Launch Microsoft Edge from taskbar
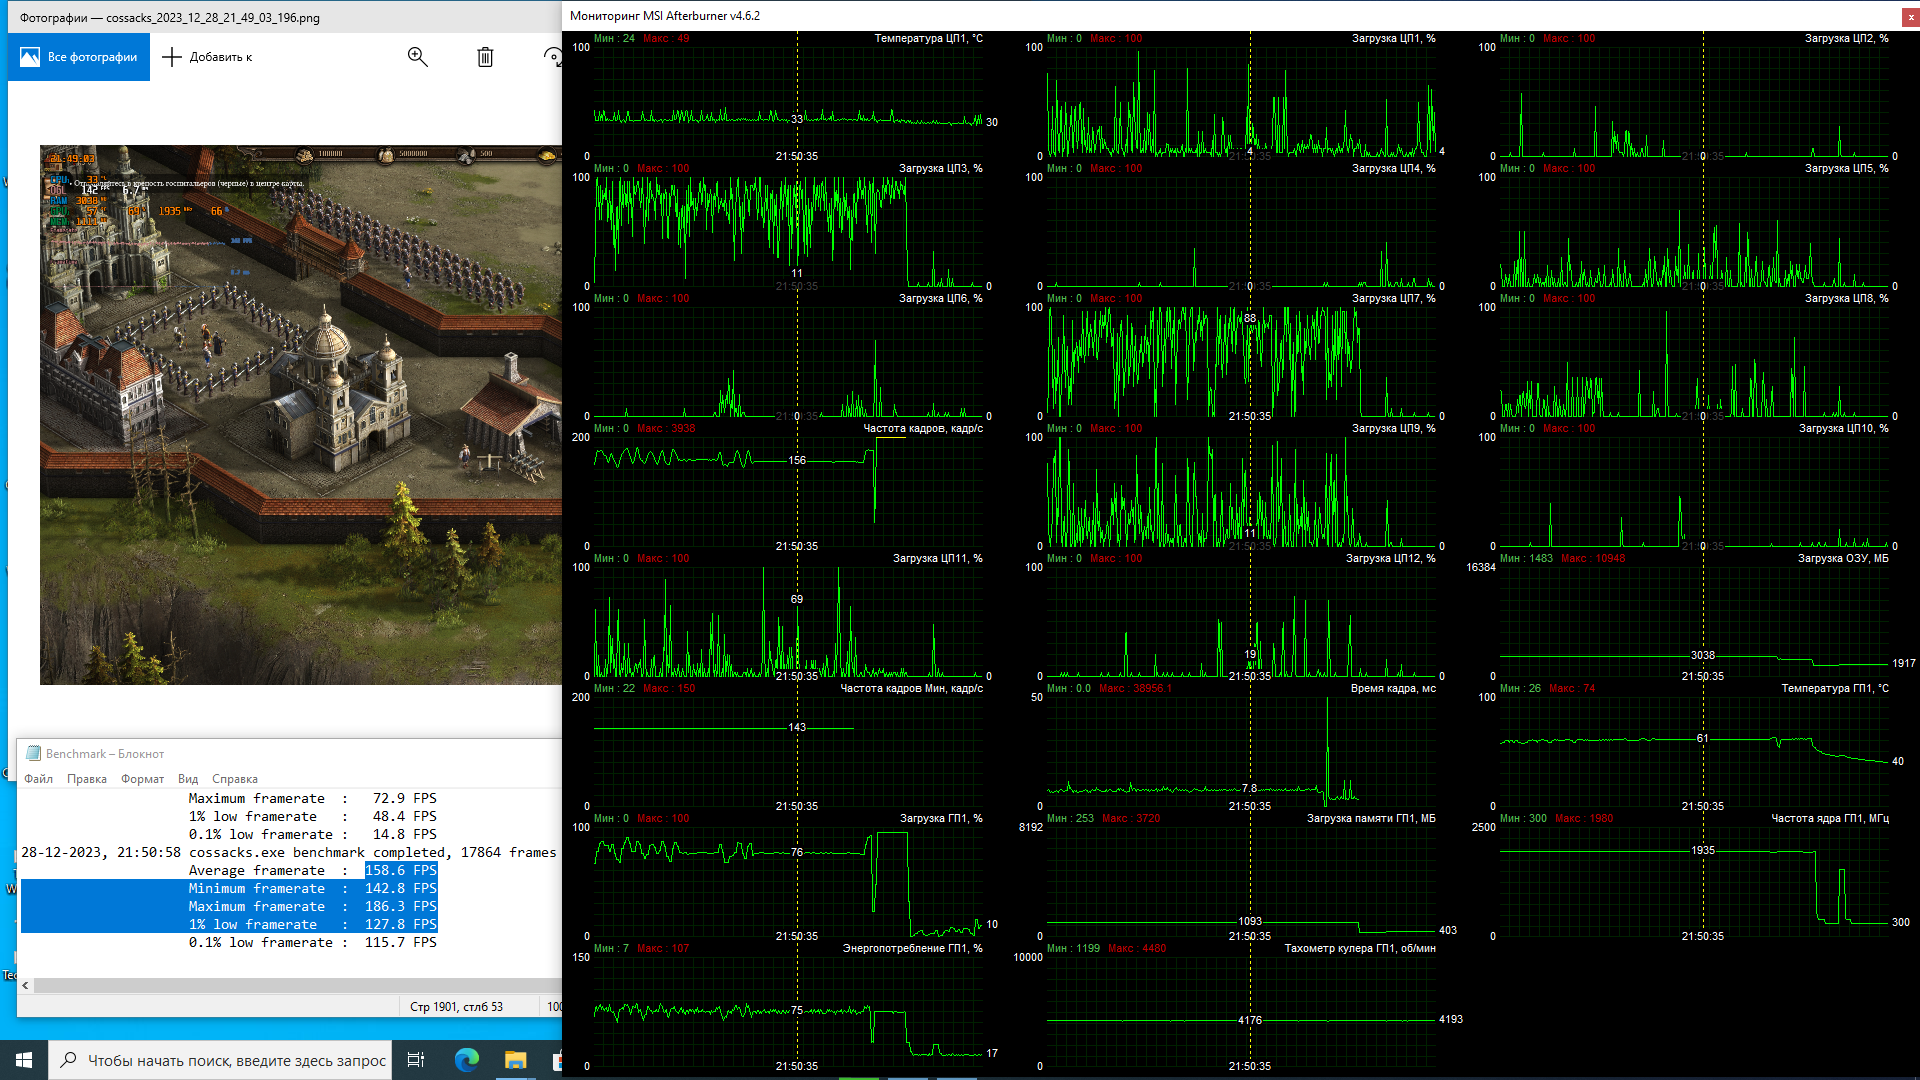Screen dimensions: 1920x1080 coord(466,1060)
